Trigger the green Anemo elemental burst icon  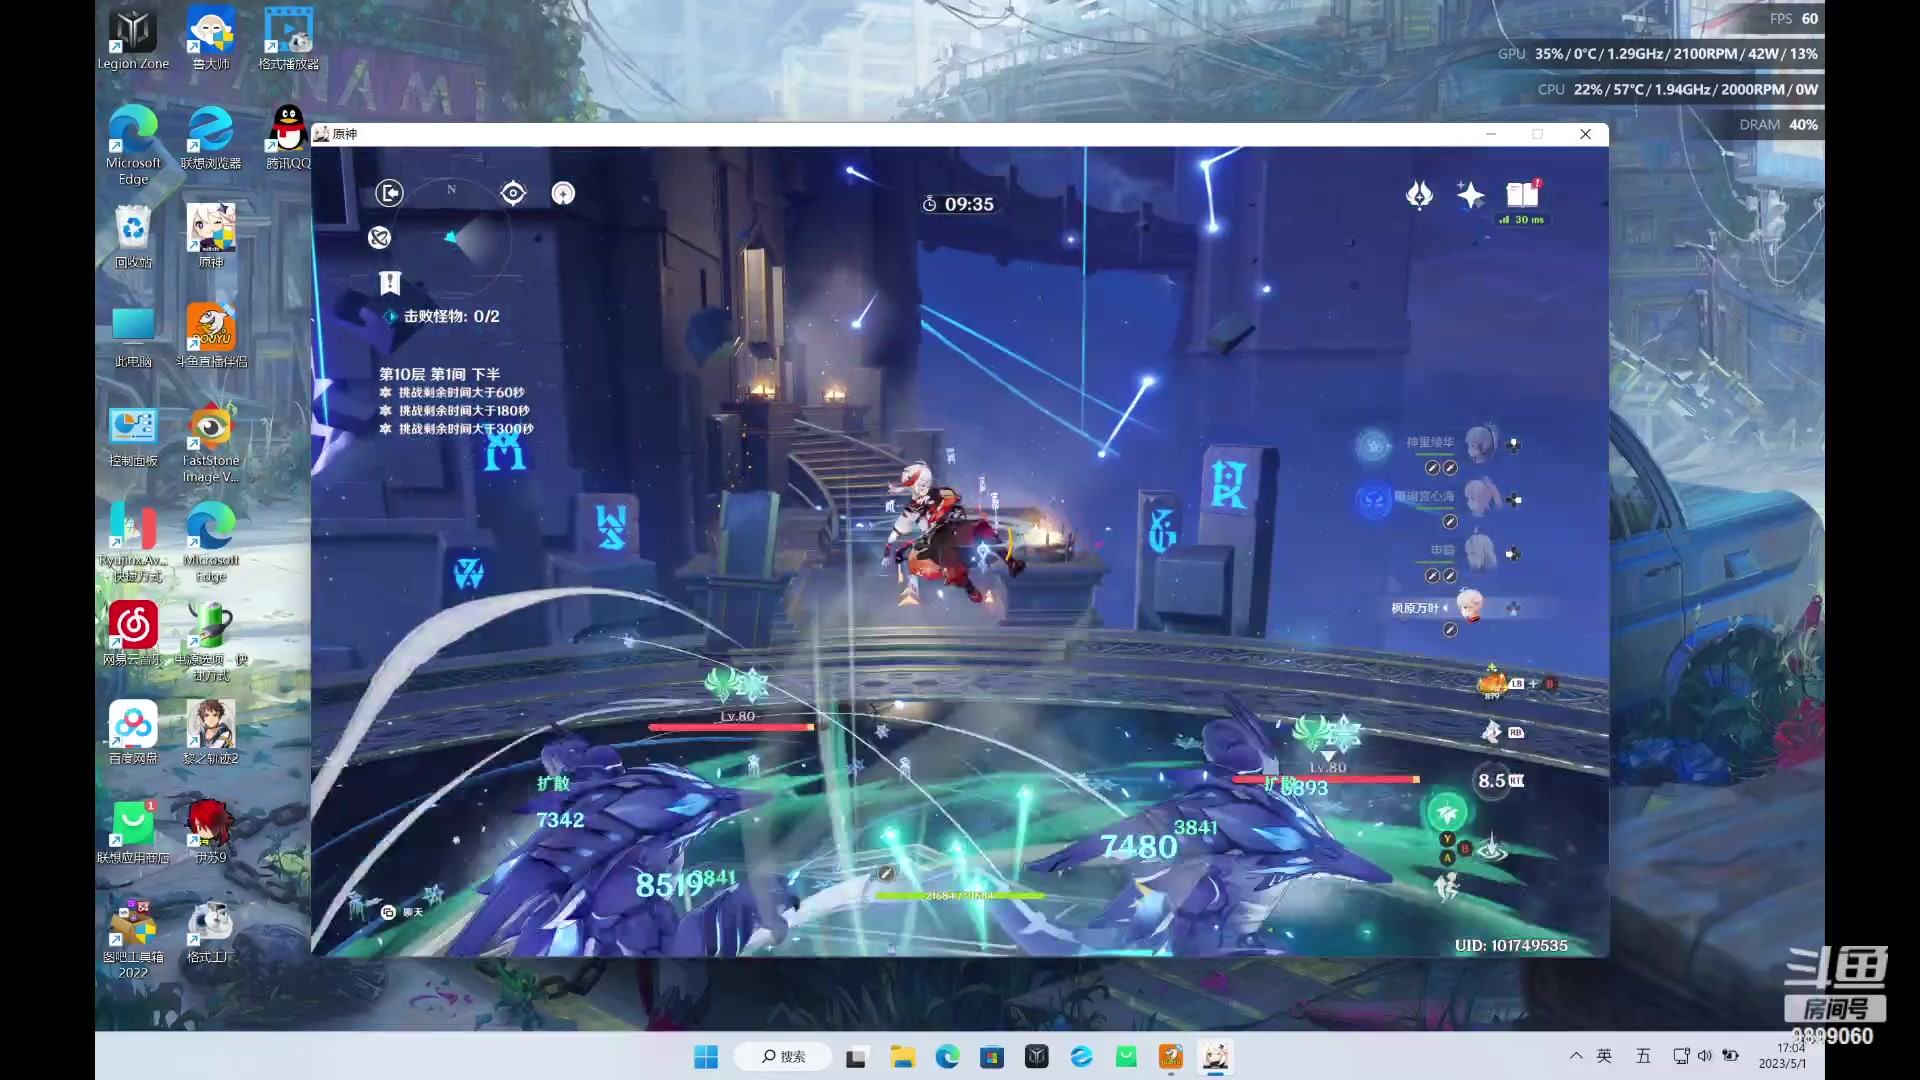coord(1447,813)
